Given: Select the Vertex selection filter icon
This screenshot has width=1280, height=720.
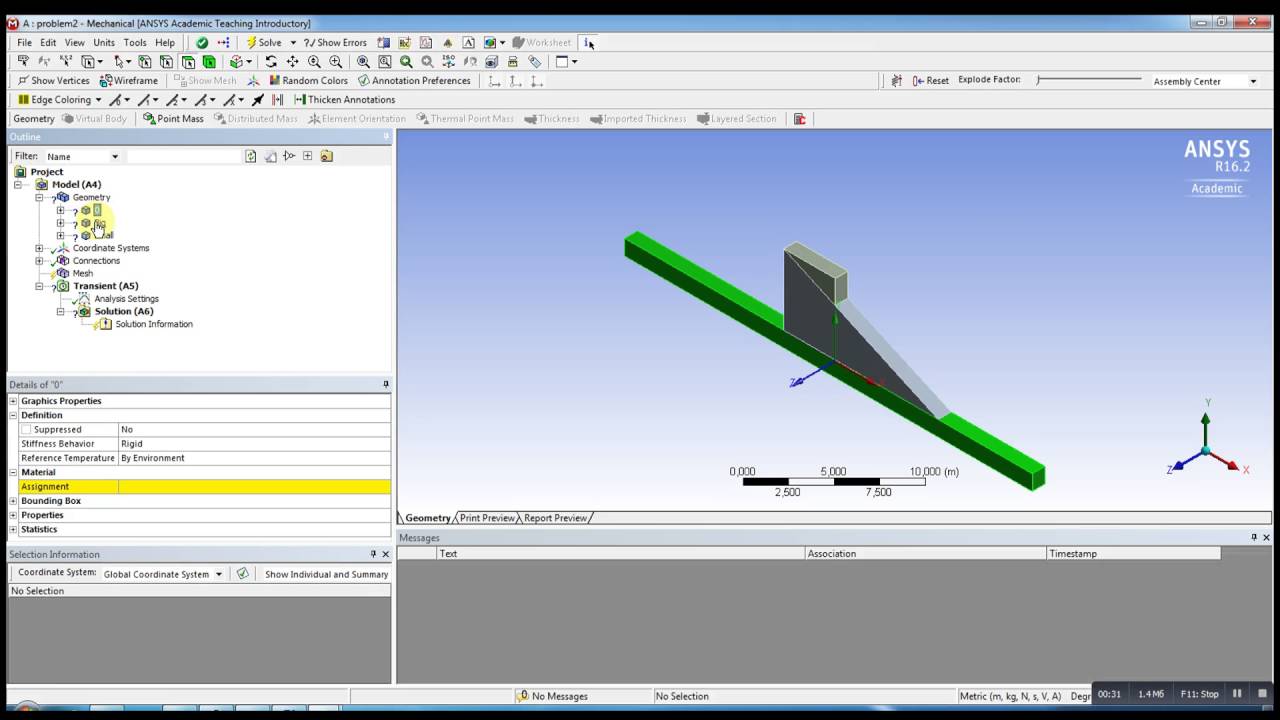Looking at the screenshot, I should point(145,62).
